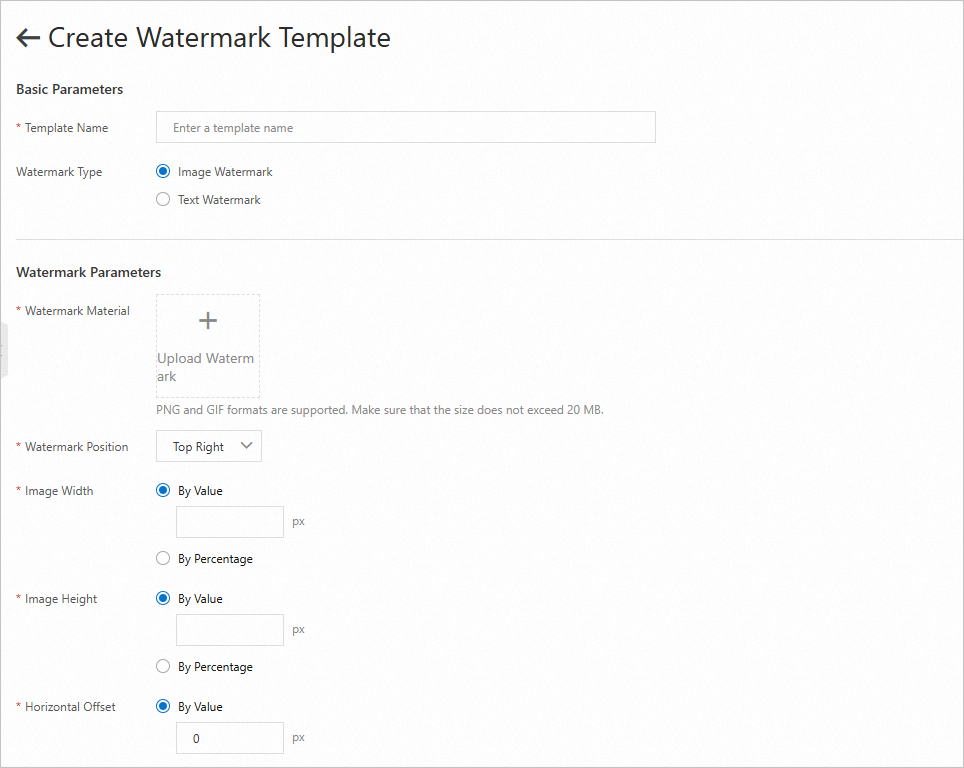Expand the left sidebar collapse handle
The image size is (964, 768).
click(x=3, y=350)
